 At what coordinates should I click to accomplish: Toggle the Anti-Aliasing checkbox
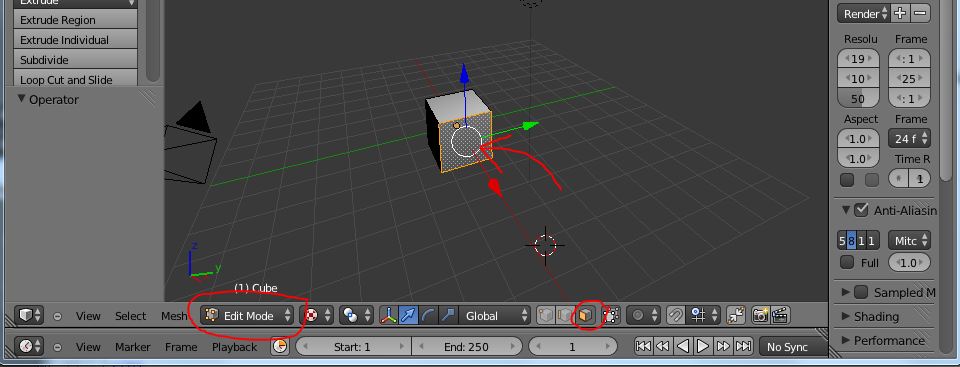click(x=862, y=210)
